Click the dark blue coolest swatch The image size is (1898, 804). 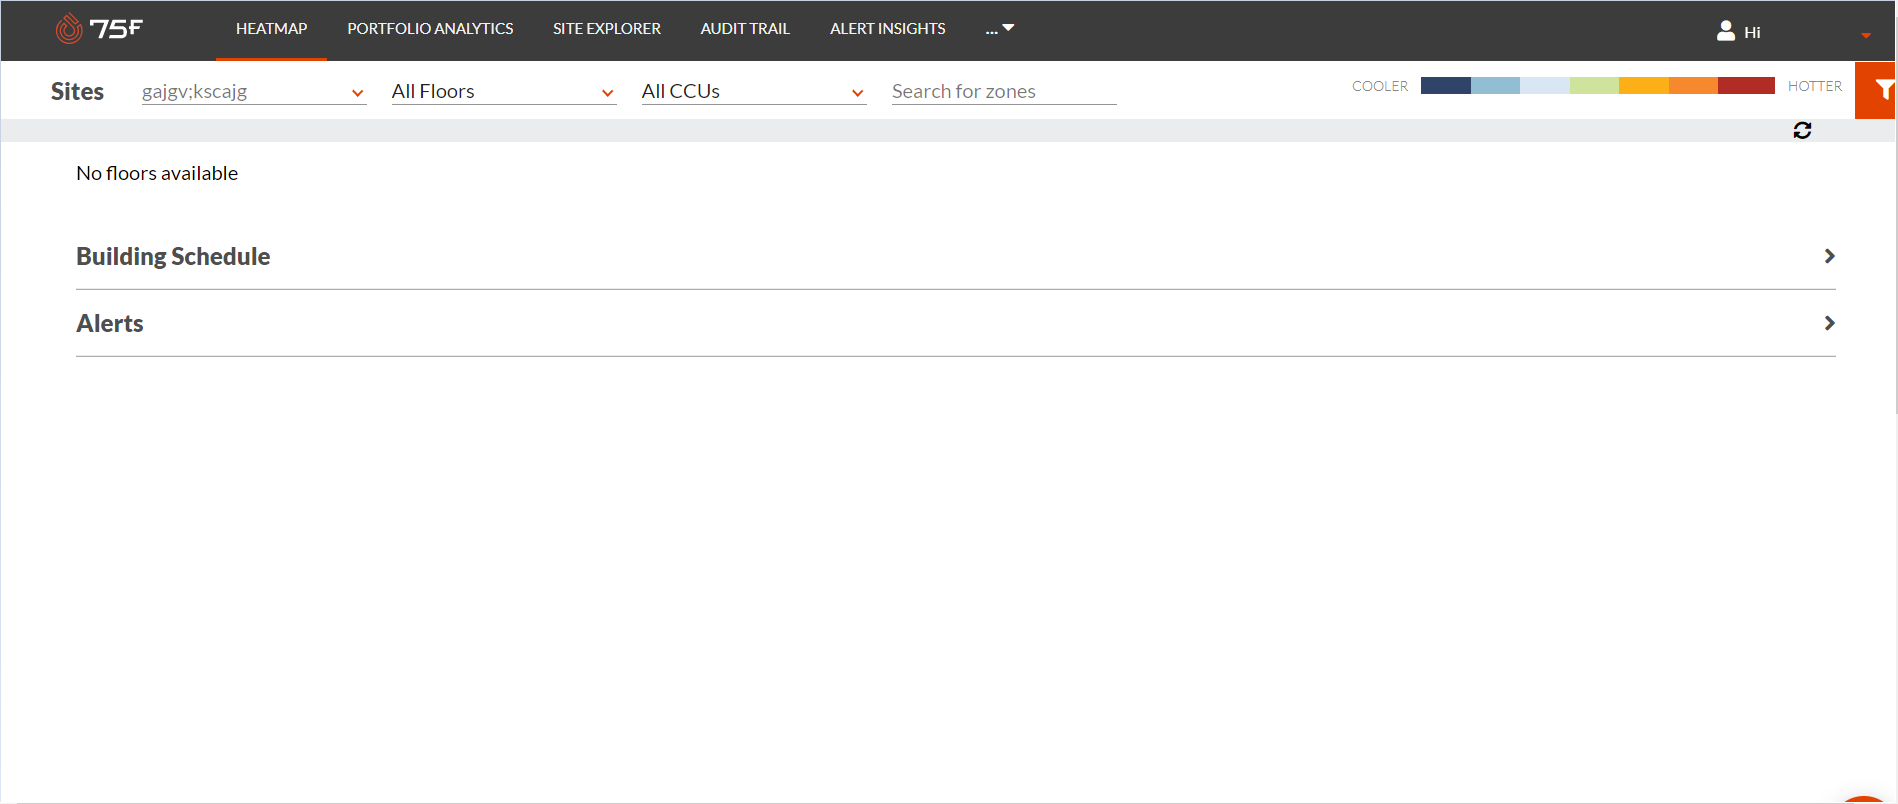coord(1445,86)
